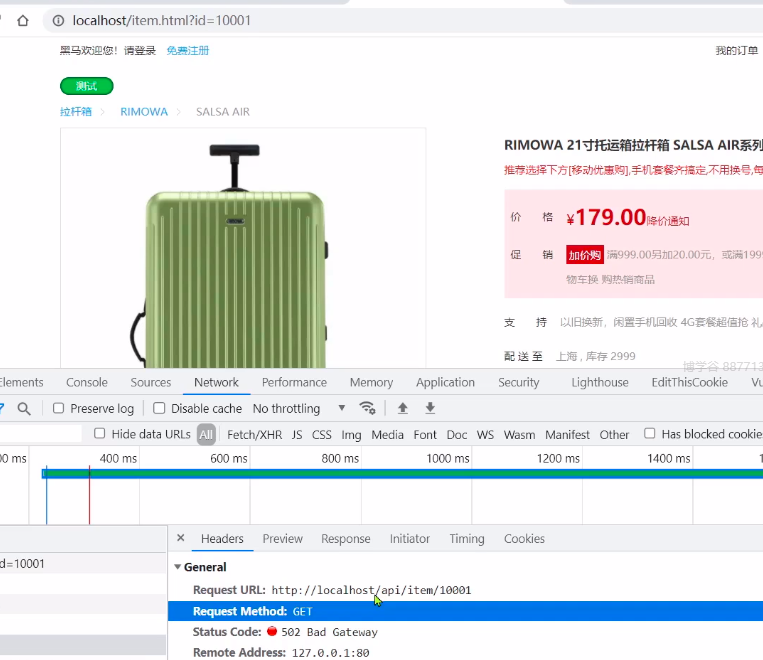Filter requests by Doc
The width and height of the screenshot is (763, 660).
click(457, 435)
